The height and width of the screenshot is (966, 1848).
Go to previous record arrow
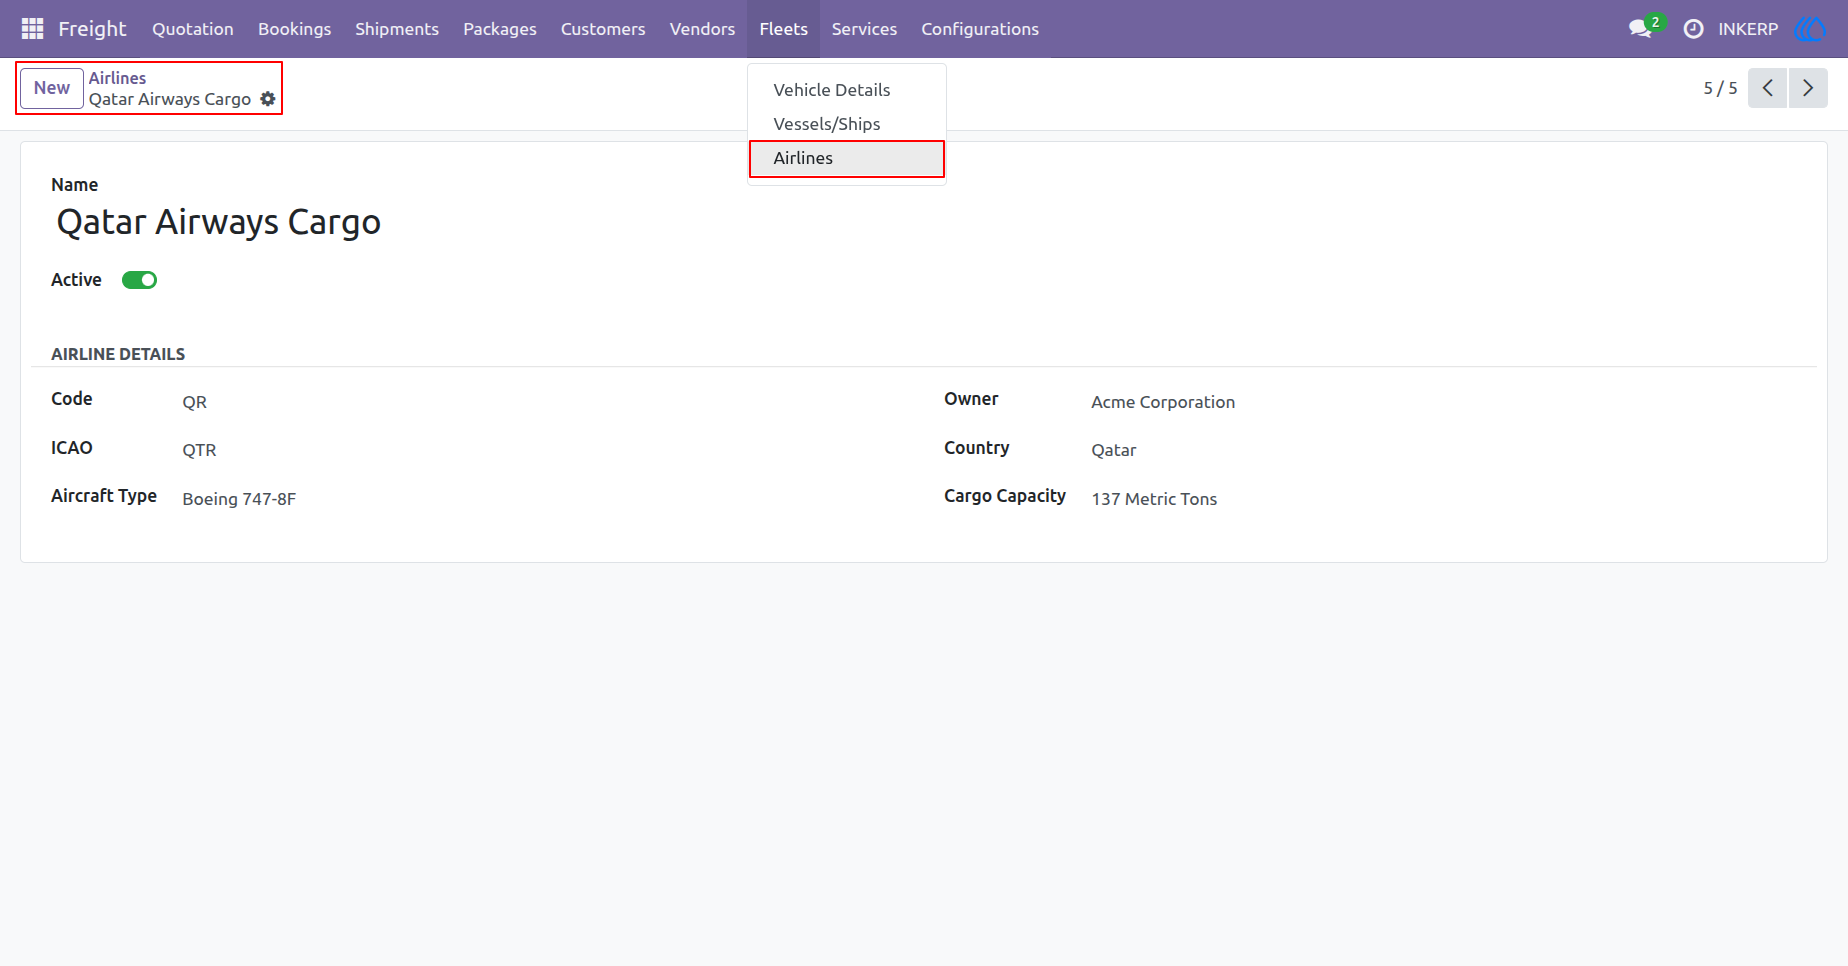pyautogui.click(x=1767, y=88)
